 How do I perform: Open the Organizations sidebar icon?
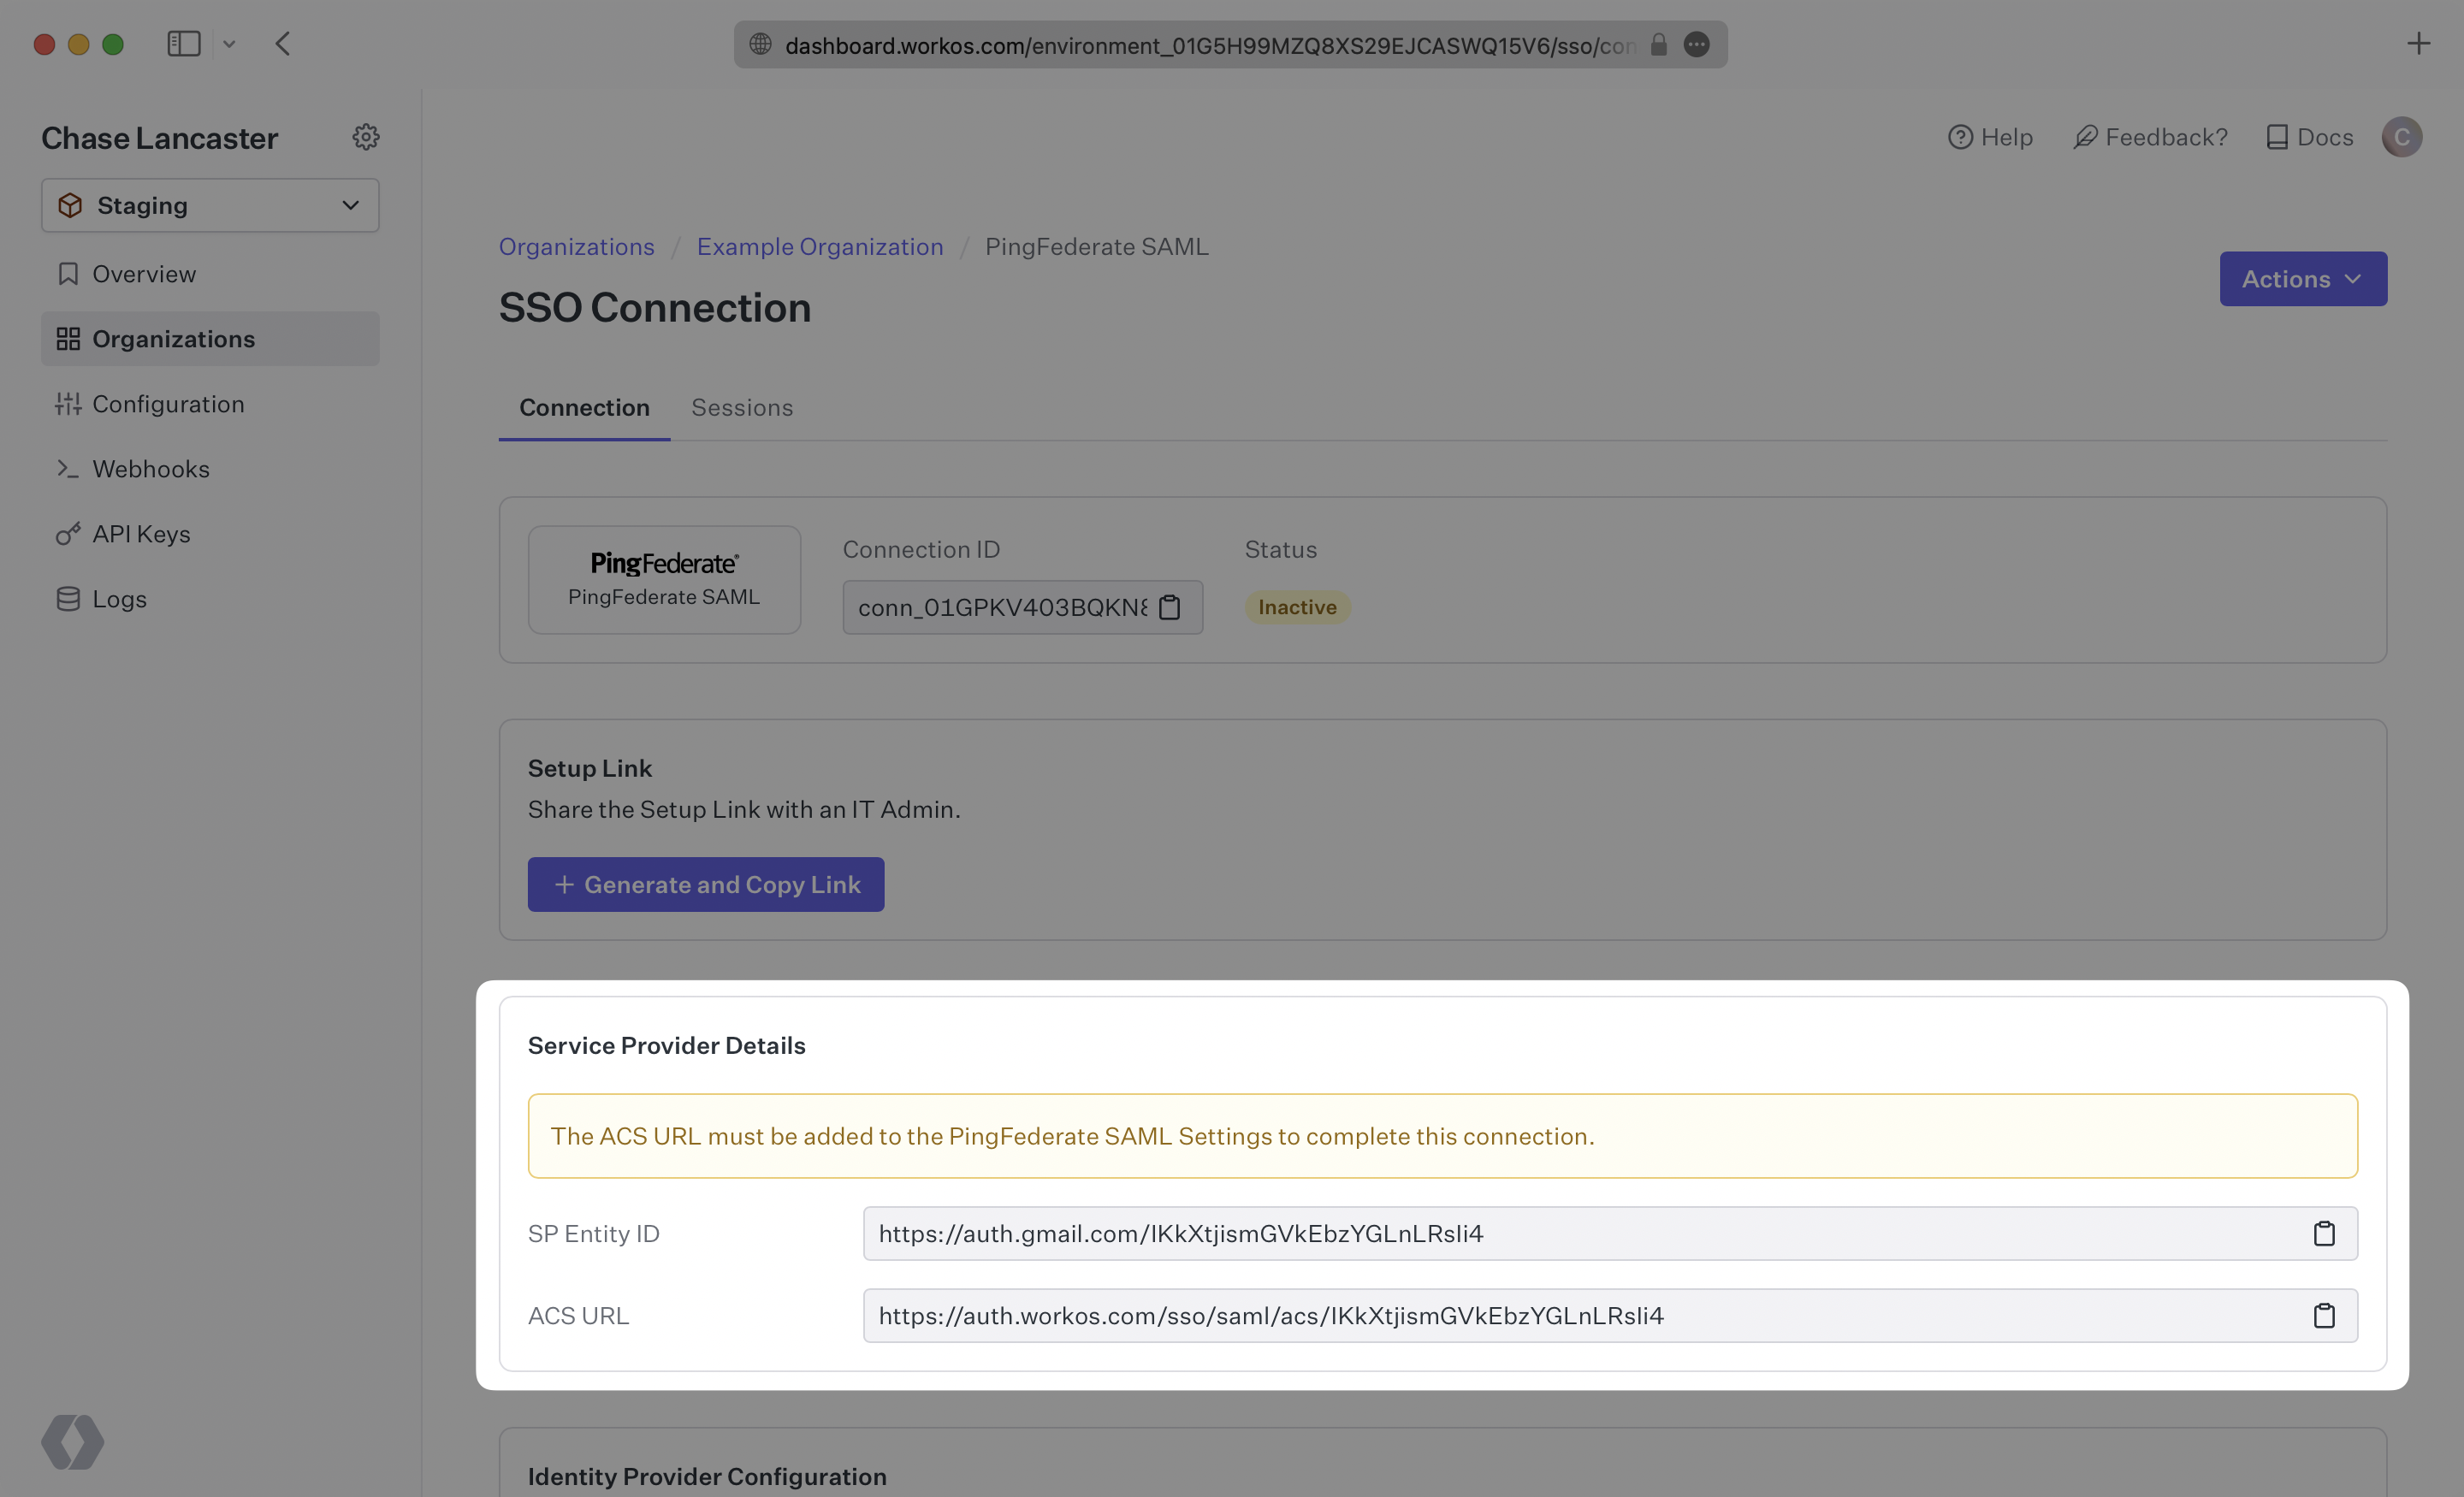(68, 338)
